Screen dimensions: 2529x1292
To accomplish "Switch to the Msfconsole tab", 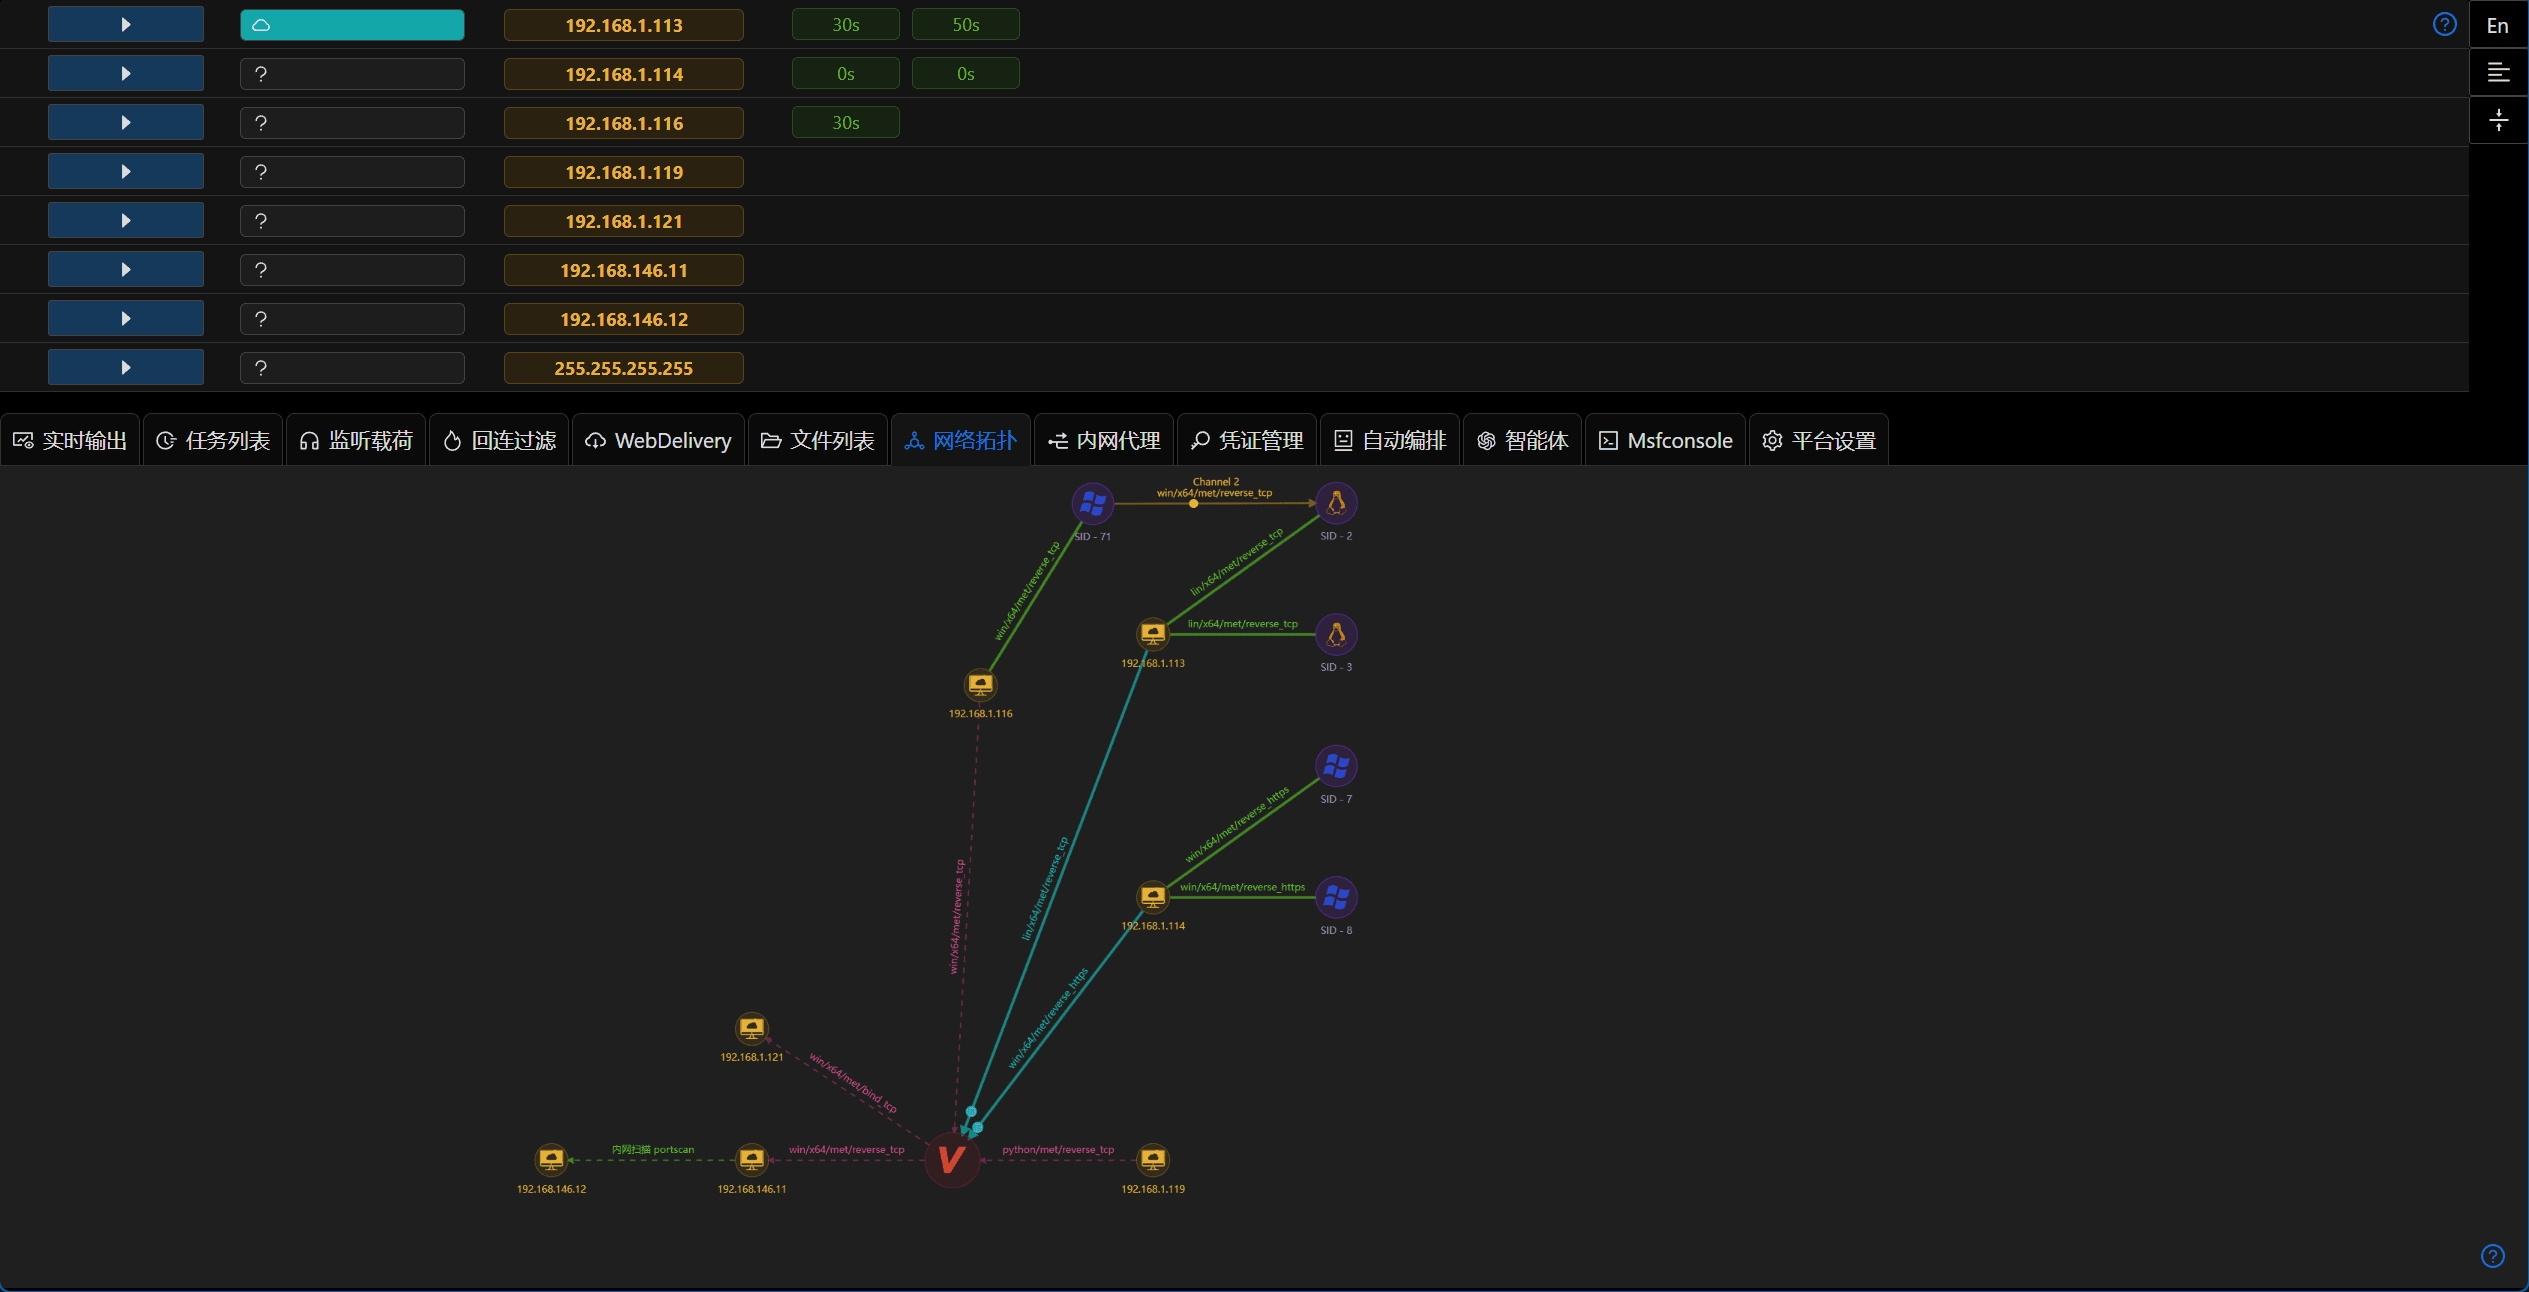I will (1665, 441).
